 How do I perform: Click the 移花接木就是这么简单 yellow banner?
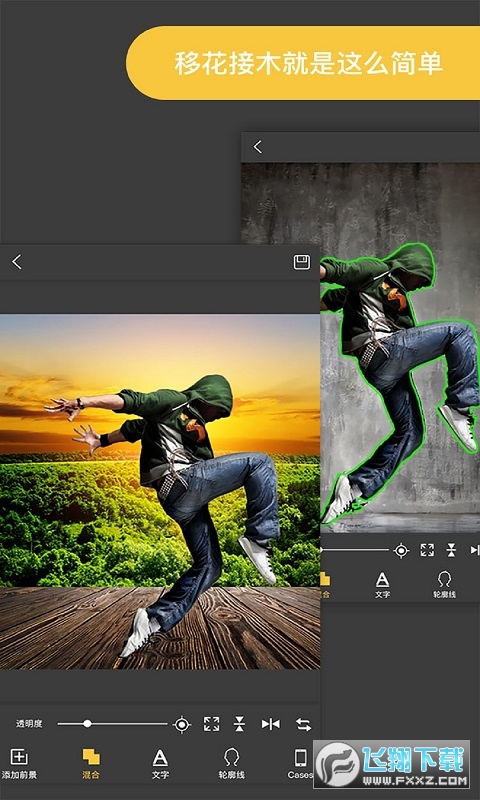click(x=303, y=63)
